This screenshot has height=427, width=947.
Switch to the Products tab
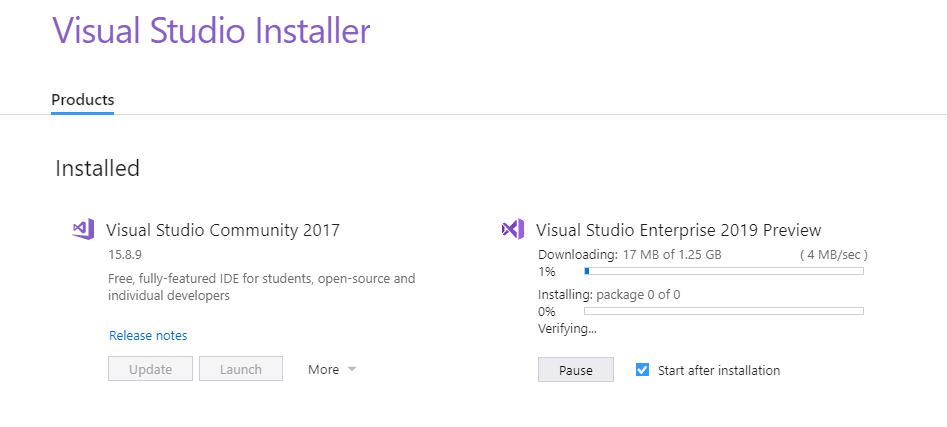pyautogui.click(x=83, y=100)
